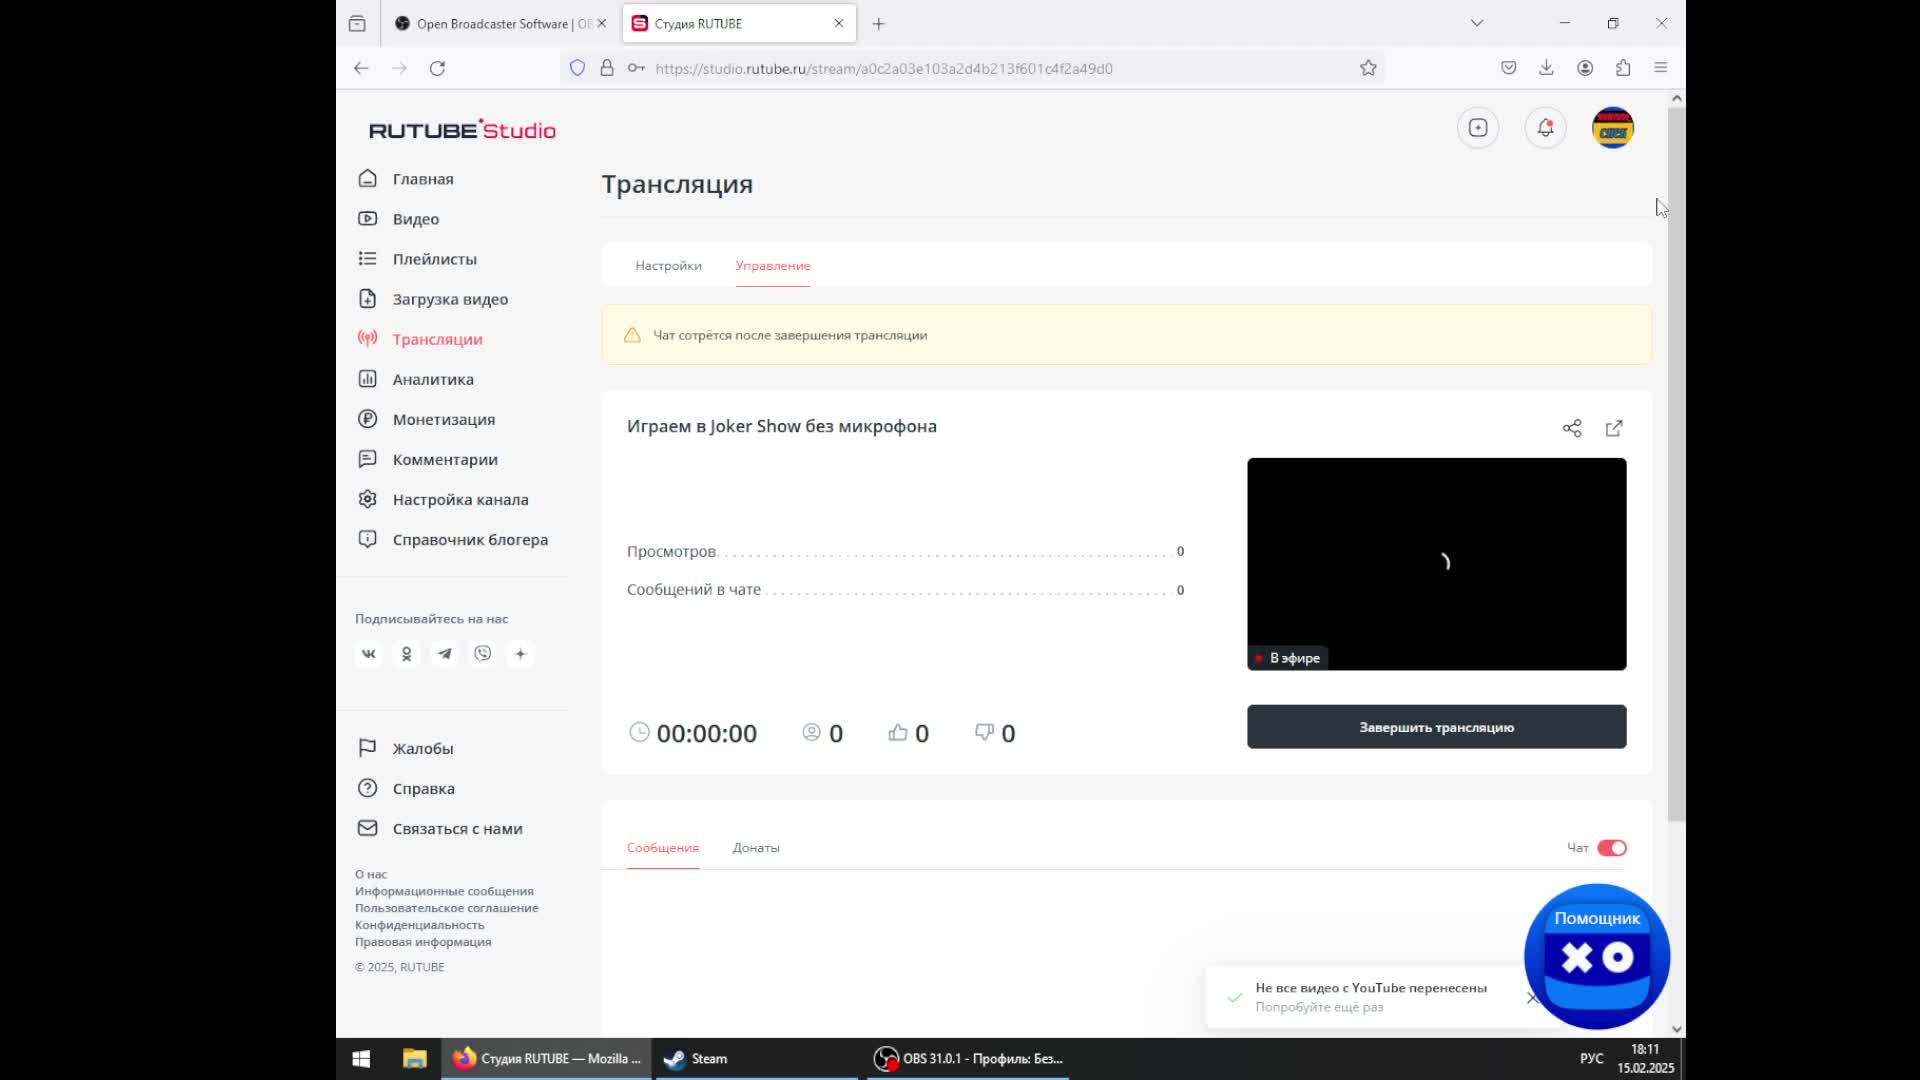Toggle the Чат switch off
This screenshot has width=1920, height=1080.
click(1612, 848)
